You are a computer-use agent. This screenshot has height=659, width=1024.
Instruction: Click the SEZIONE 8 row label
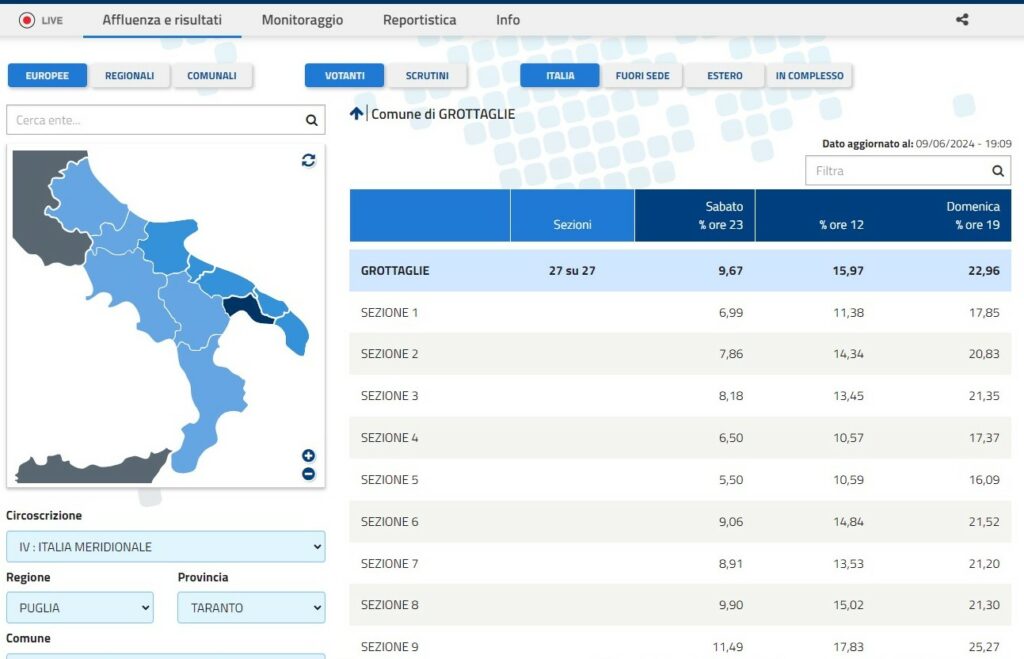(x=389, y=605)
